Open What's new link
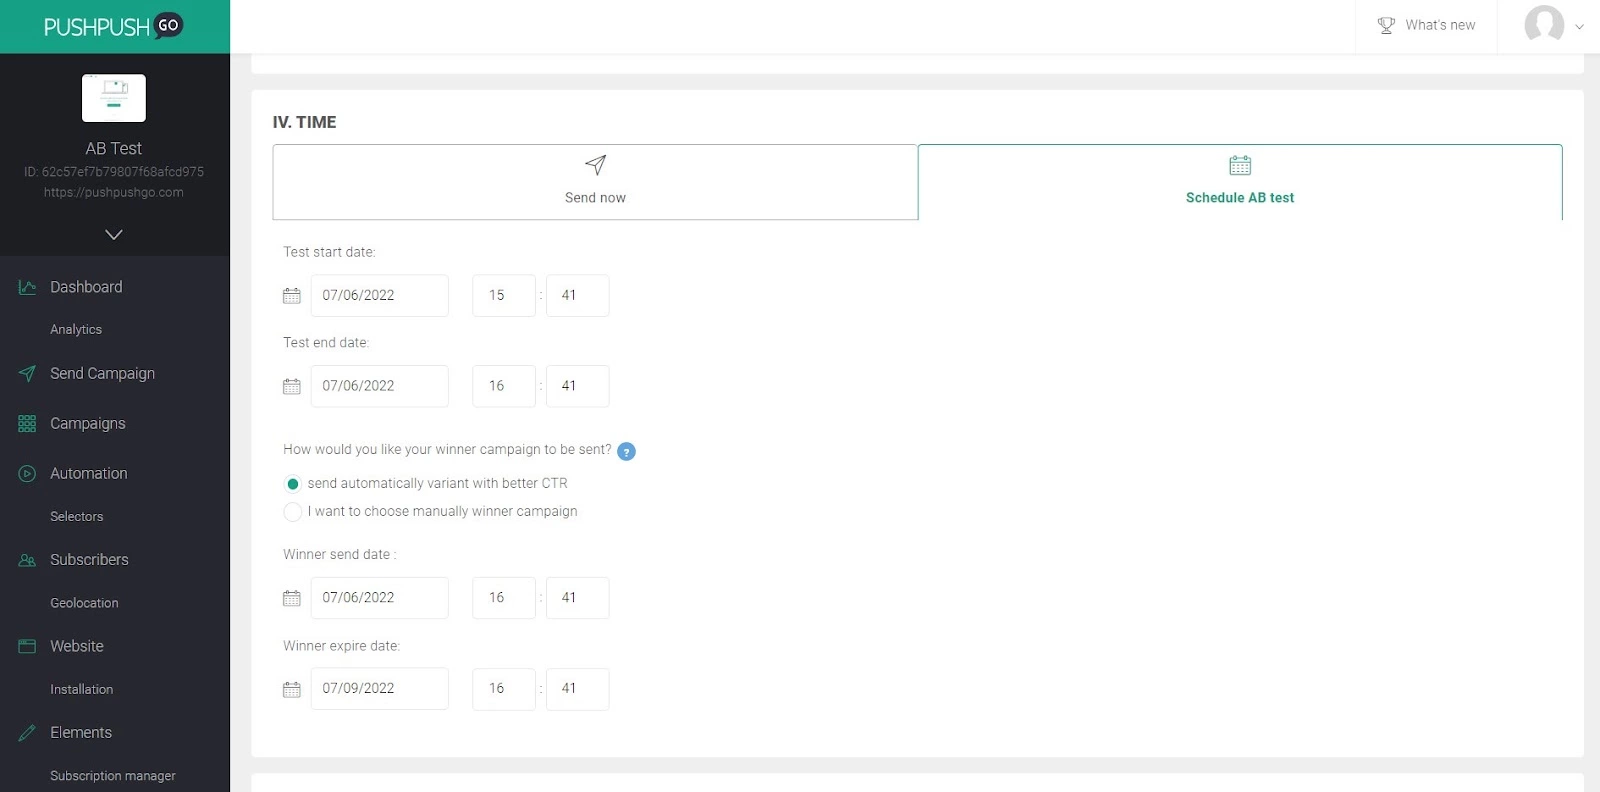1600x792 pixels. point(1440,25)
